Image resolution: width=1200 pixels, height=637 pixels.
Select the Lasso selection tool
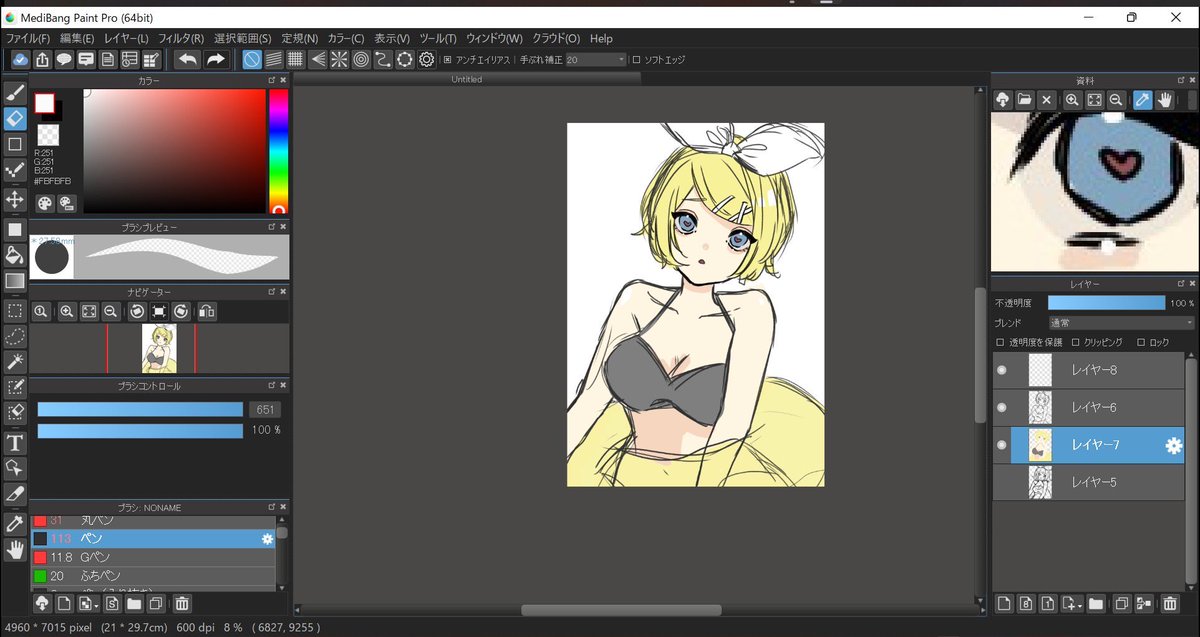coord(15,336)
